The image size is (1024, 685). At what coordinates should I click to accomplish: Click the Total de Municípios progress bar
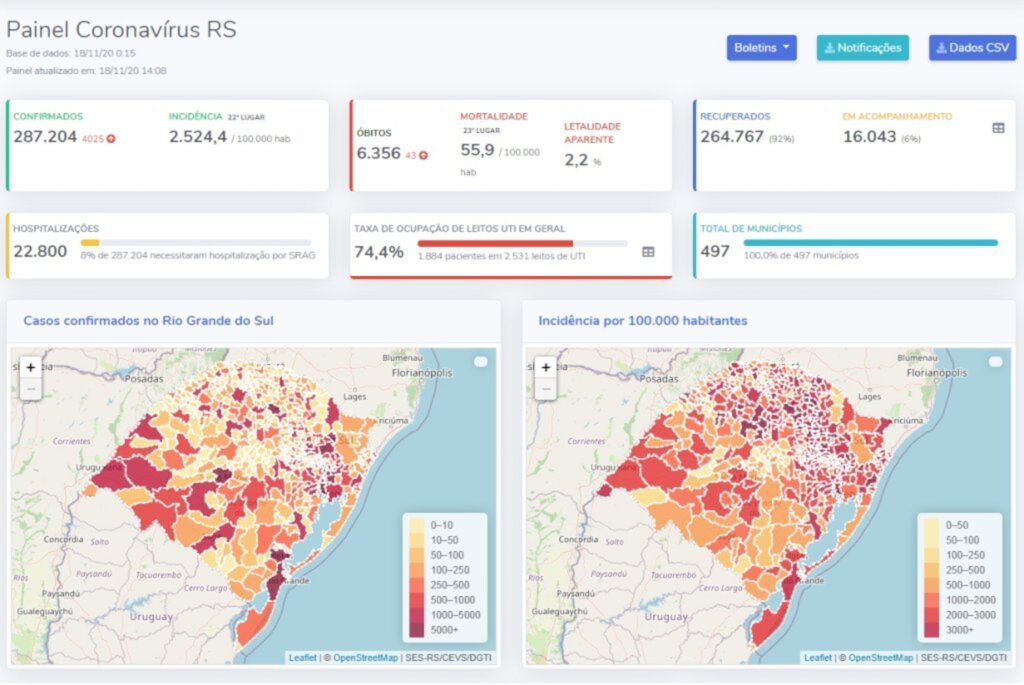click(870, 242)
